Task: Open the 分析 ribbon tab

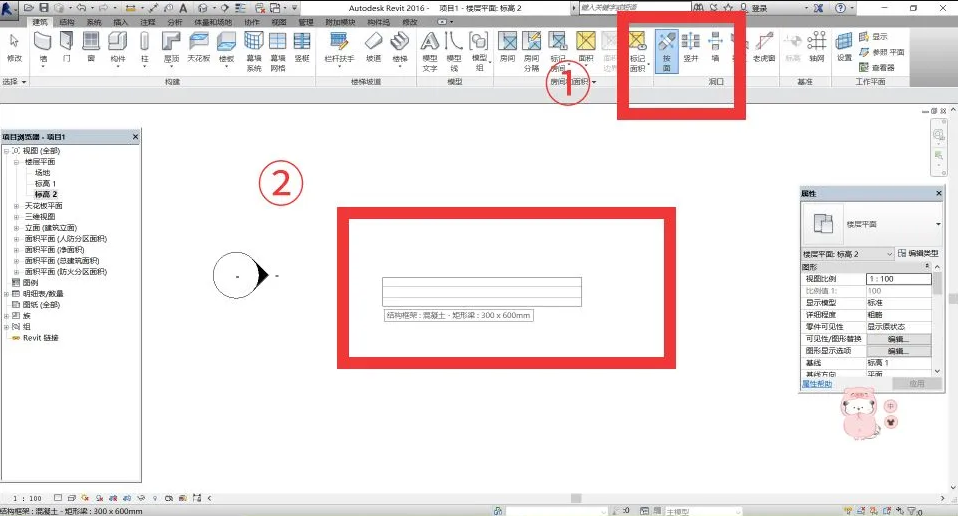Action: [175, 22]
